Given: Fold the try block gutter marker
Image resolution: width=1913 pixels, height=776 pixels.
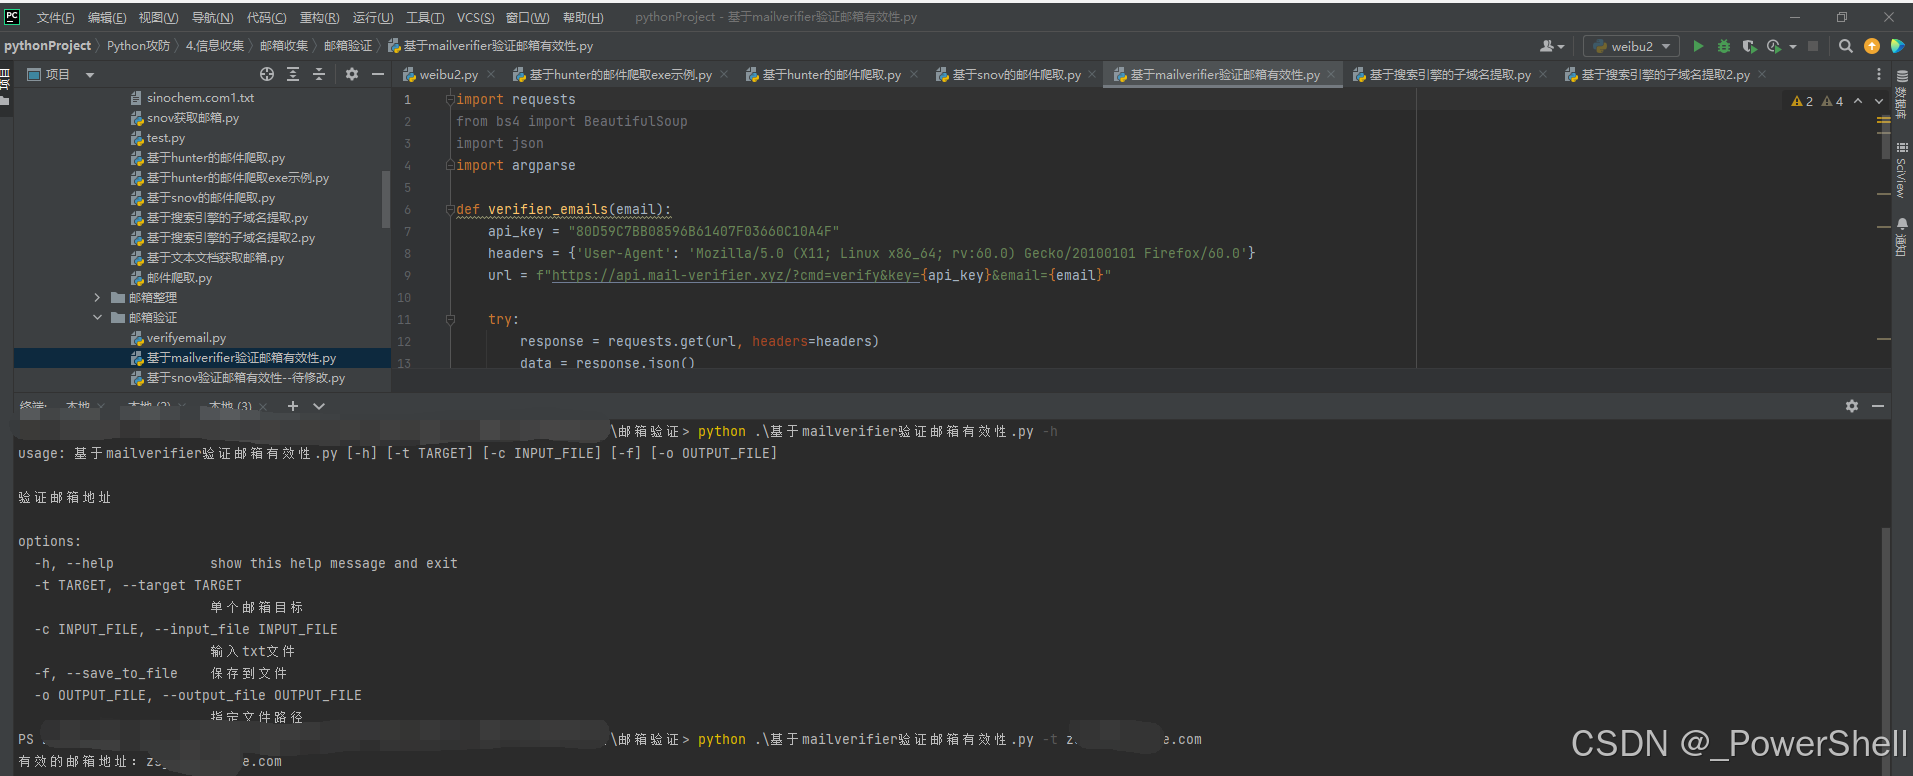Looking at the screenshot, I should [x=450, y=320].
